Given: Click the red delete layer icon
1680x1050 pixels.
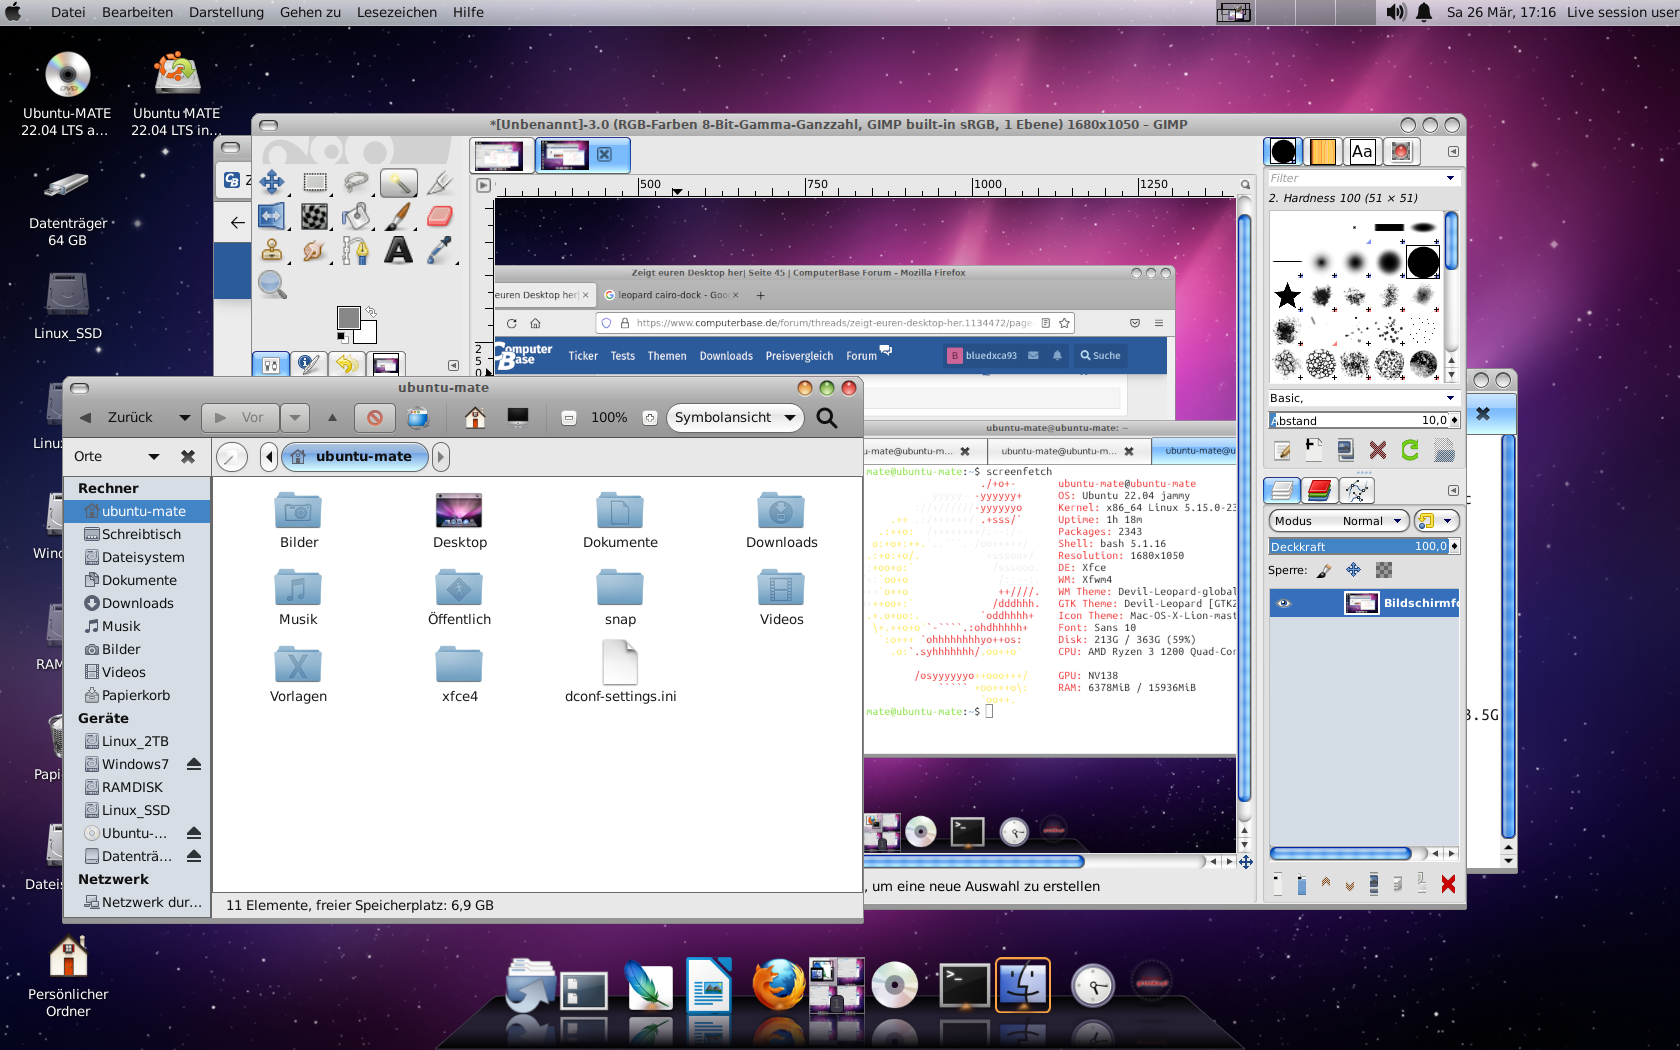Looking at the screenshot, I should click(x=1448, y=884).
